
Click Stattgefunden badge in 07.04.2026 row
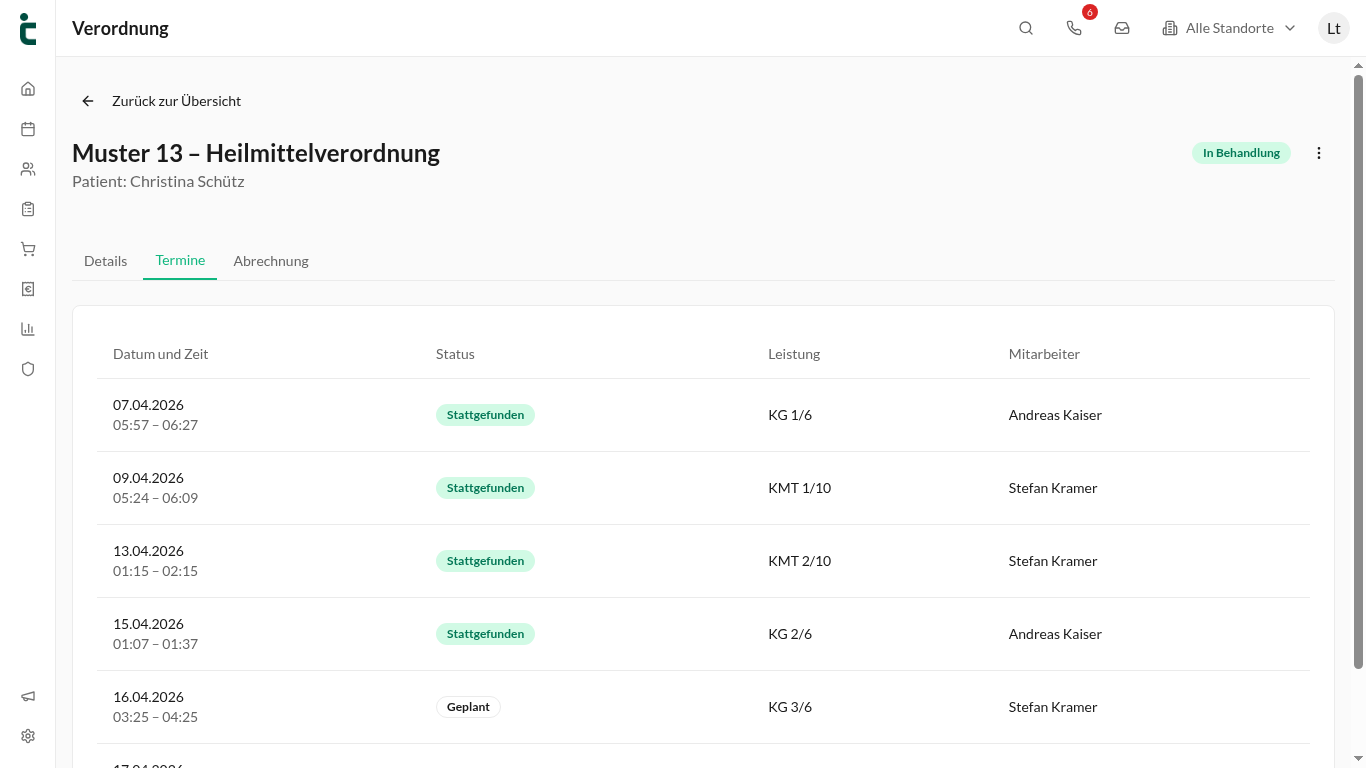485,415
